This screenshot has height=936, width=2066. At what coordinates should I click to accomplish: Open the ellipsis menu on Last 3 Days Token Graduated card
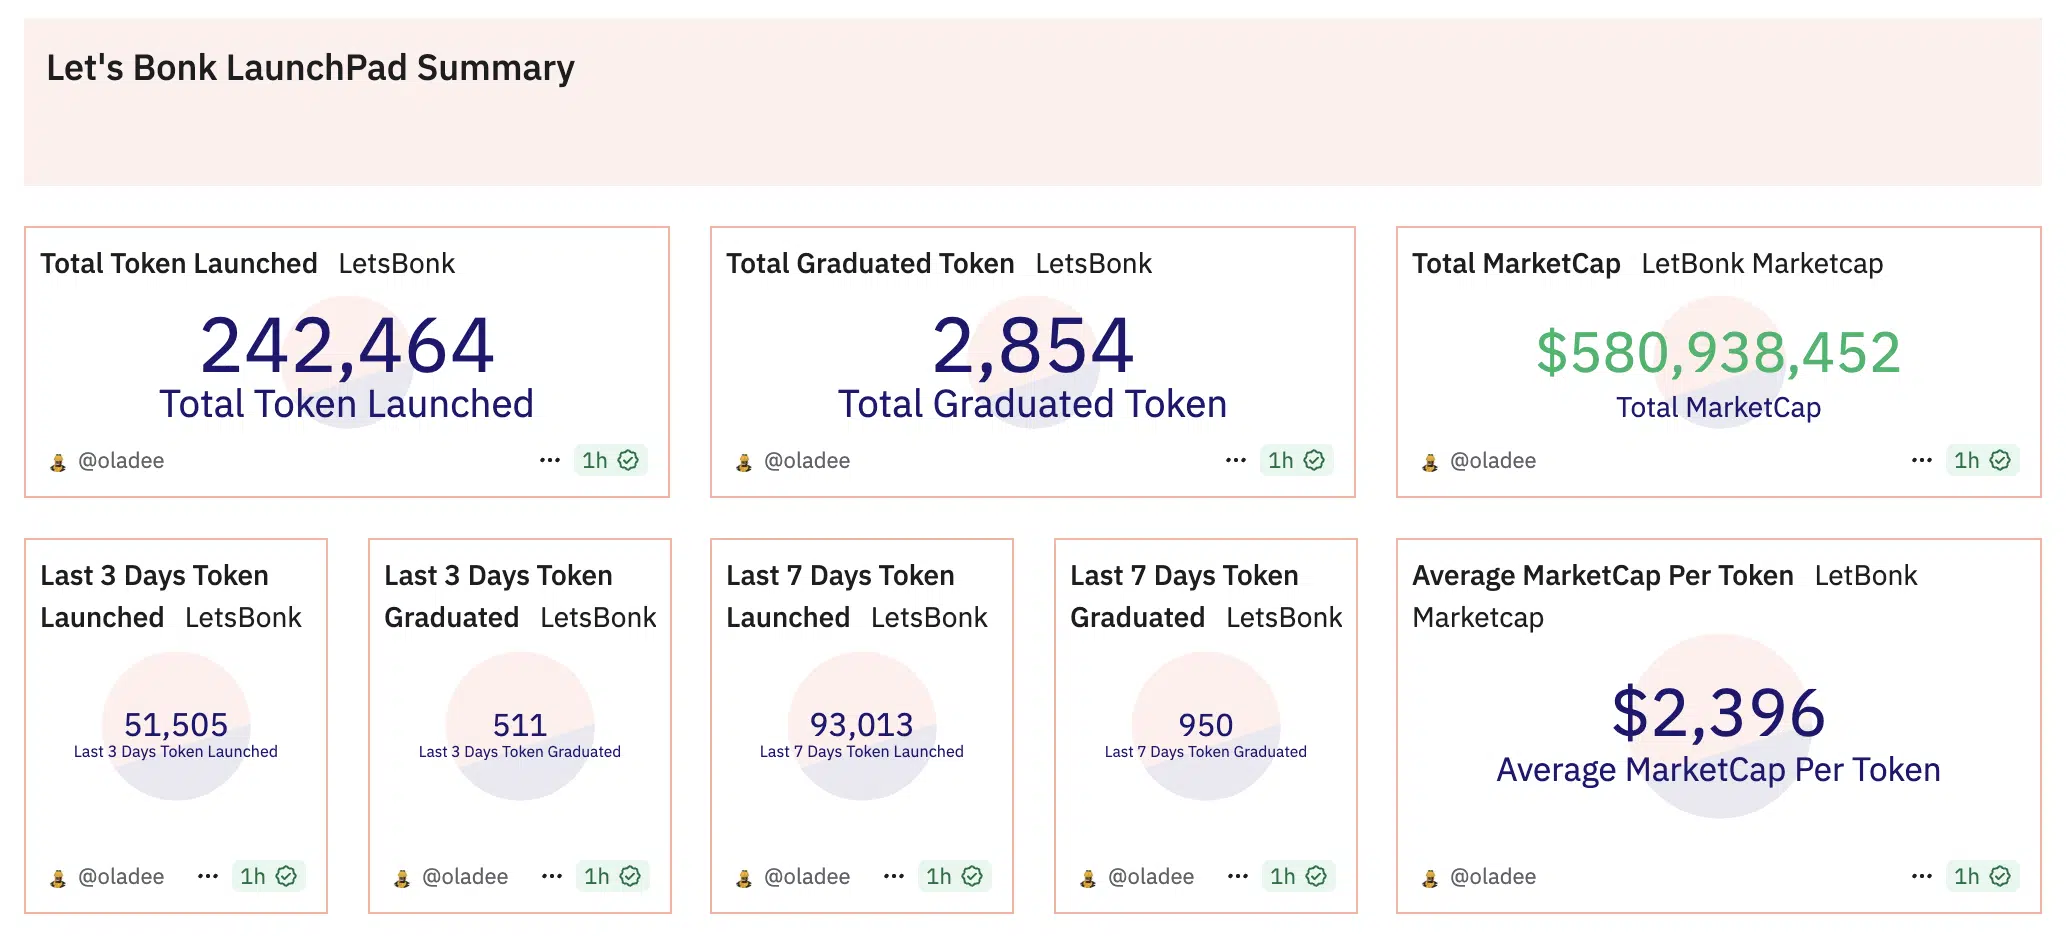[x=552, y=876]
